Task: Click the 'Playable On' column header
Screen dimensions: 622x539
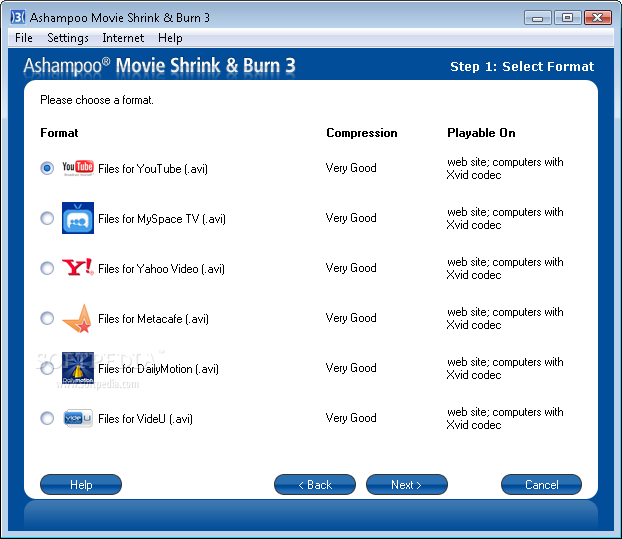Action: click(x=481, y=133)
